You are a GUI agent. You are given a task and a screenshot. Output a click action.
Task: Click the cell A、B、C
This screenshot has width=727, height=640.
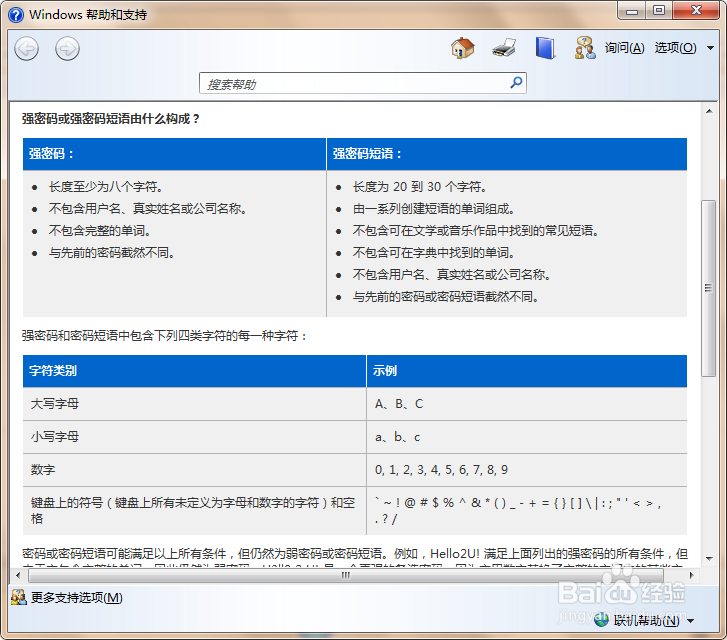tap(527, 404)
